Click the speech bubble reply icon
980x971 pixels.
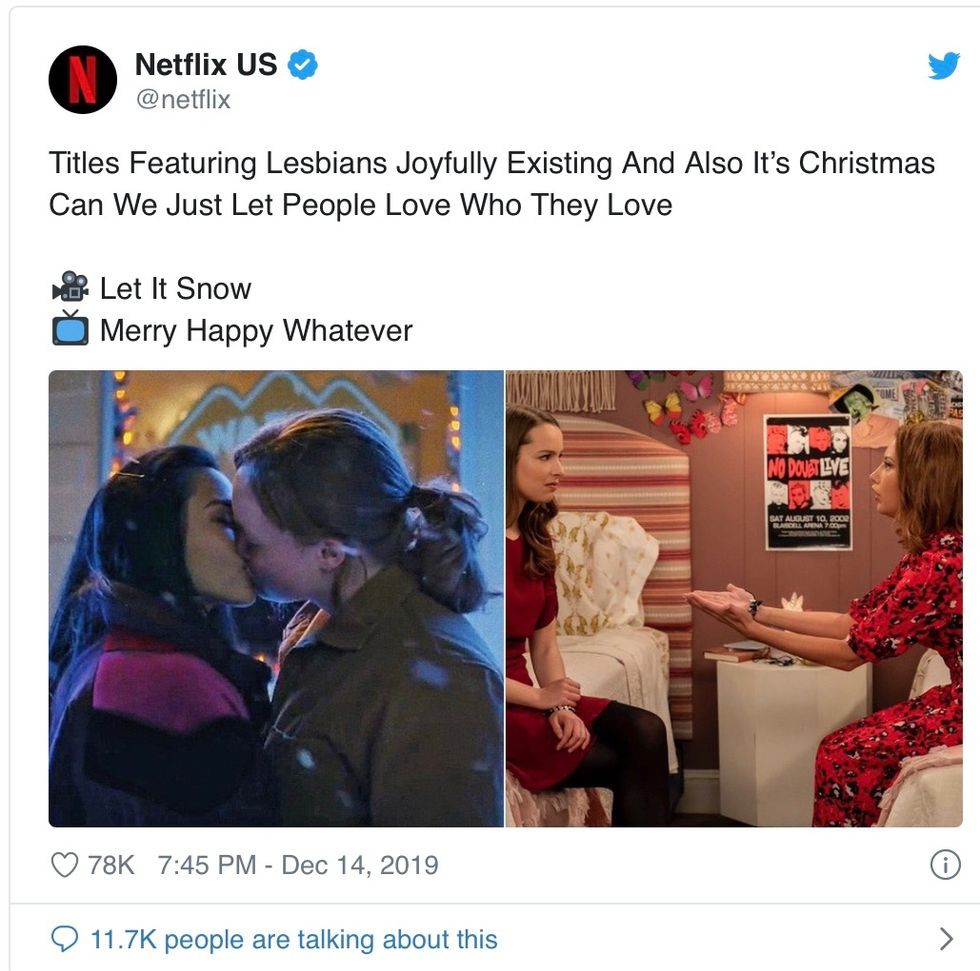click(x=64, y=939)
